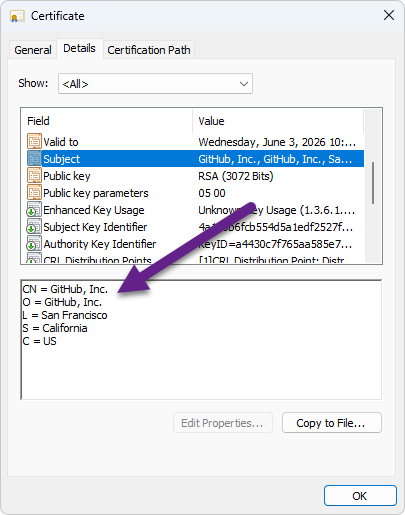This screenshot has height=515, width=405.
Task: Click the Valid to field icon
Action: coord(34,141)
